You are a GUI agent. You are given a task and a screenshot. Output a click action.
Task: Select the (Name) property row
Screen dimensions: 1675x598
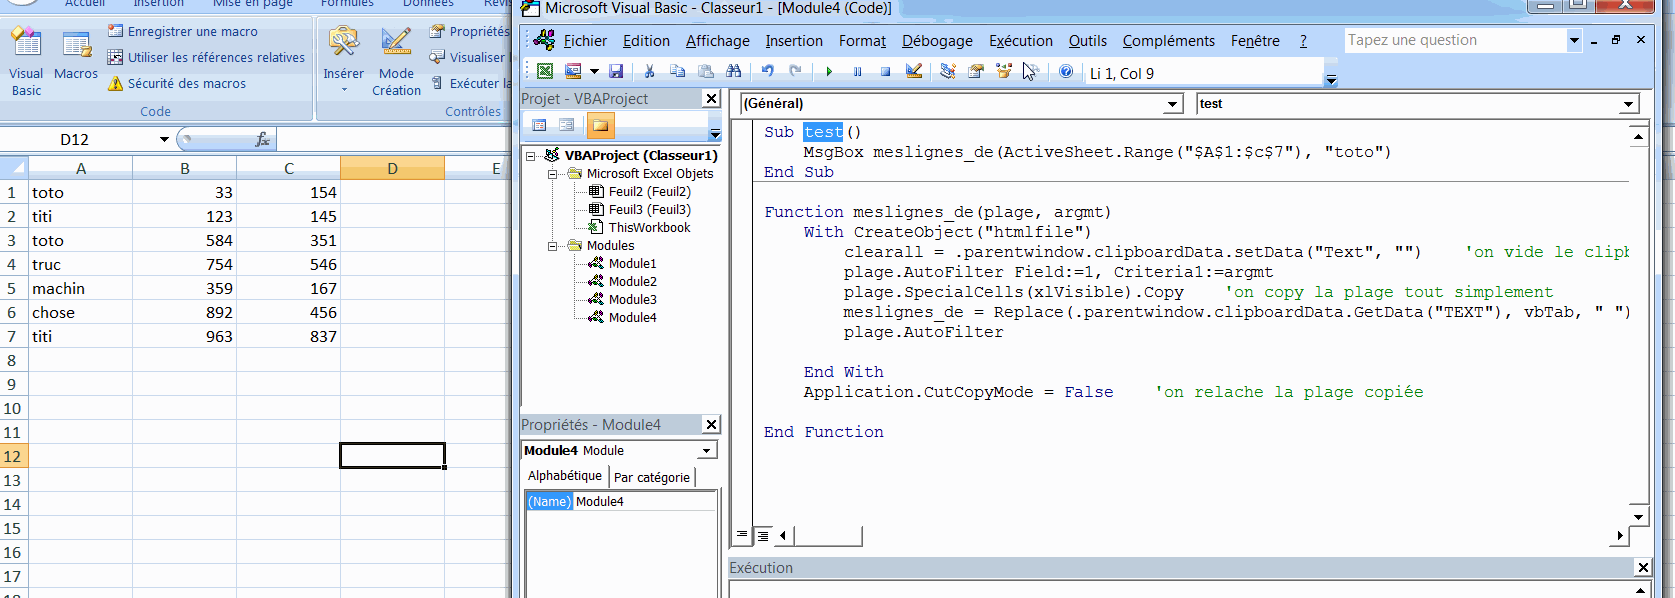pos(621,502)
